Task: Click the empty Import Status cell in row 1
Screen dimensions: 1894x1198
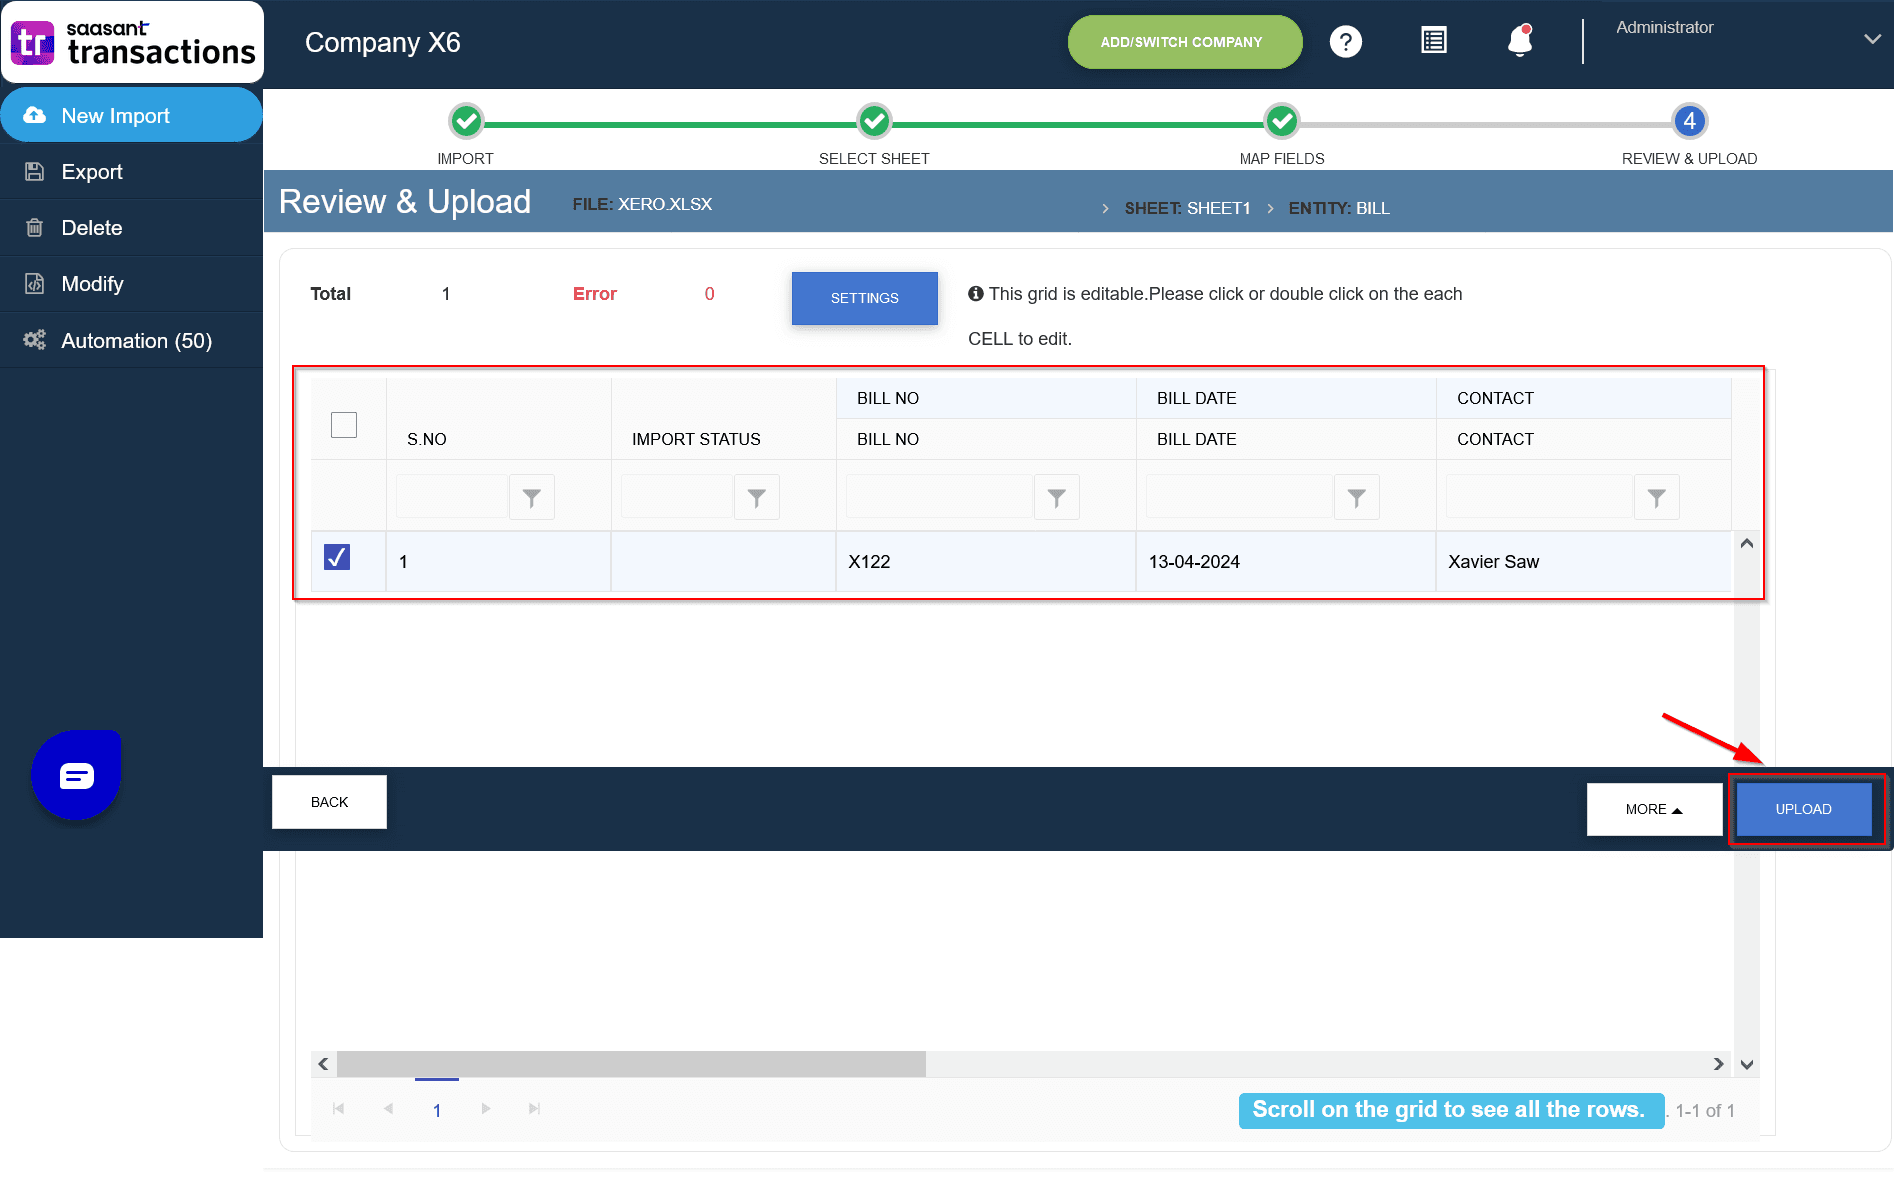Action: pos(724,562)
